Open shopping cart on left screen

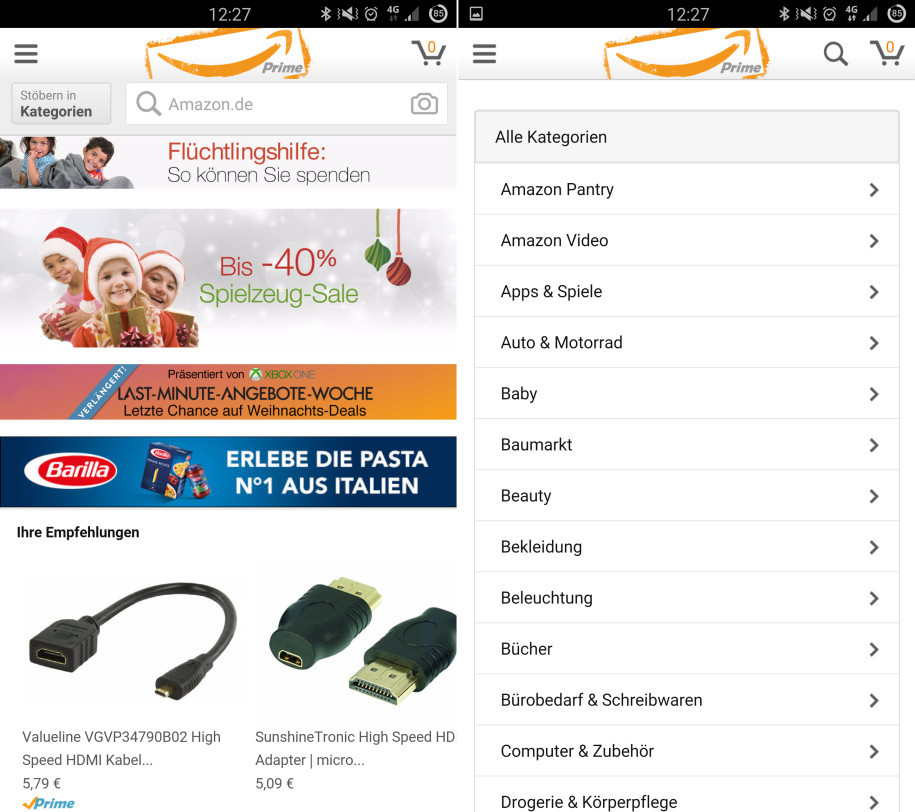point(429,53)
